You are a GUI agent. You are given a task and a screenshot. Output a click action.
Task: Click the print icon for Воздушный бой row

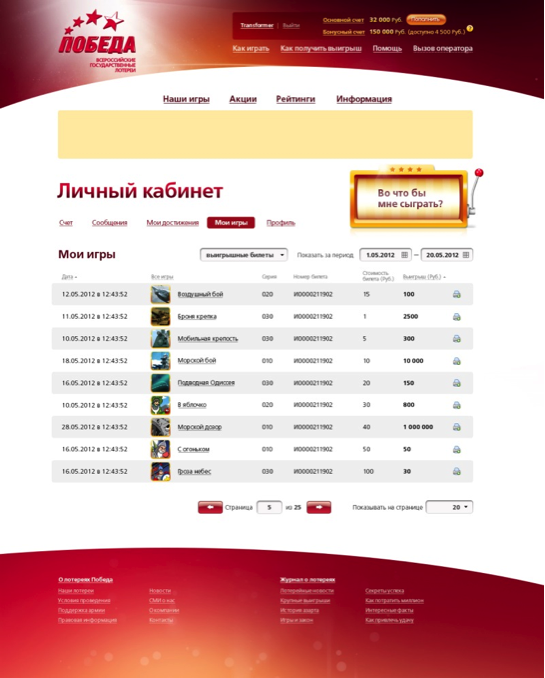coord(456,294)
